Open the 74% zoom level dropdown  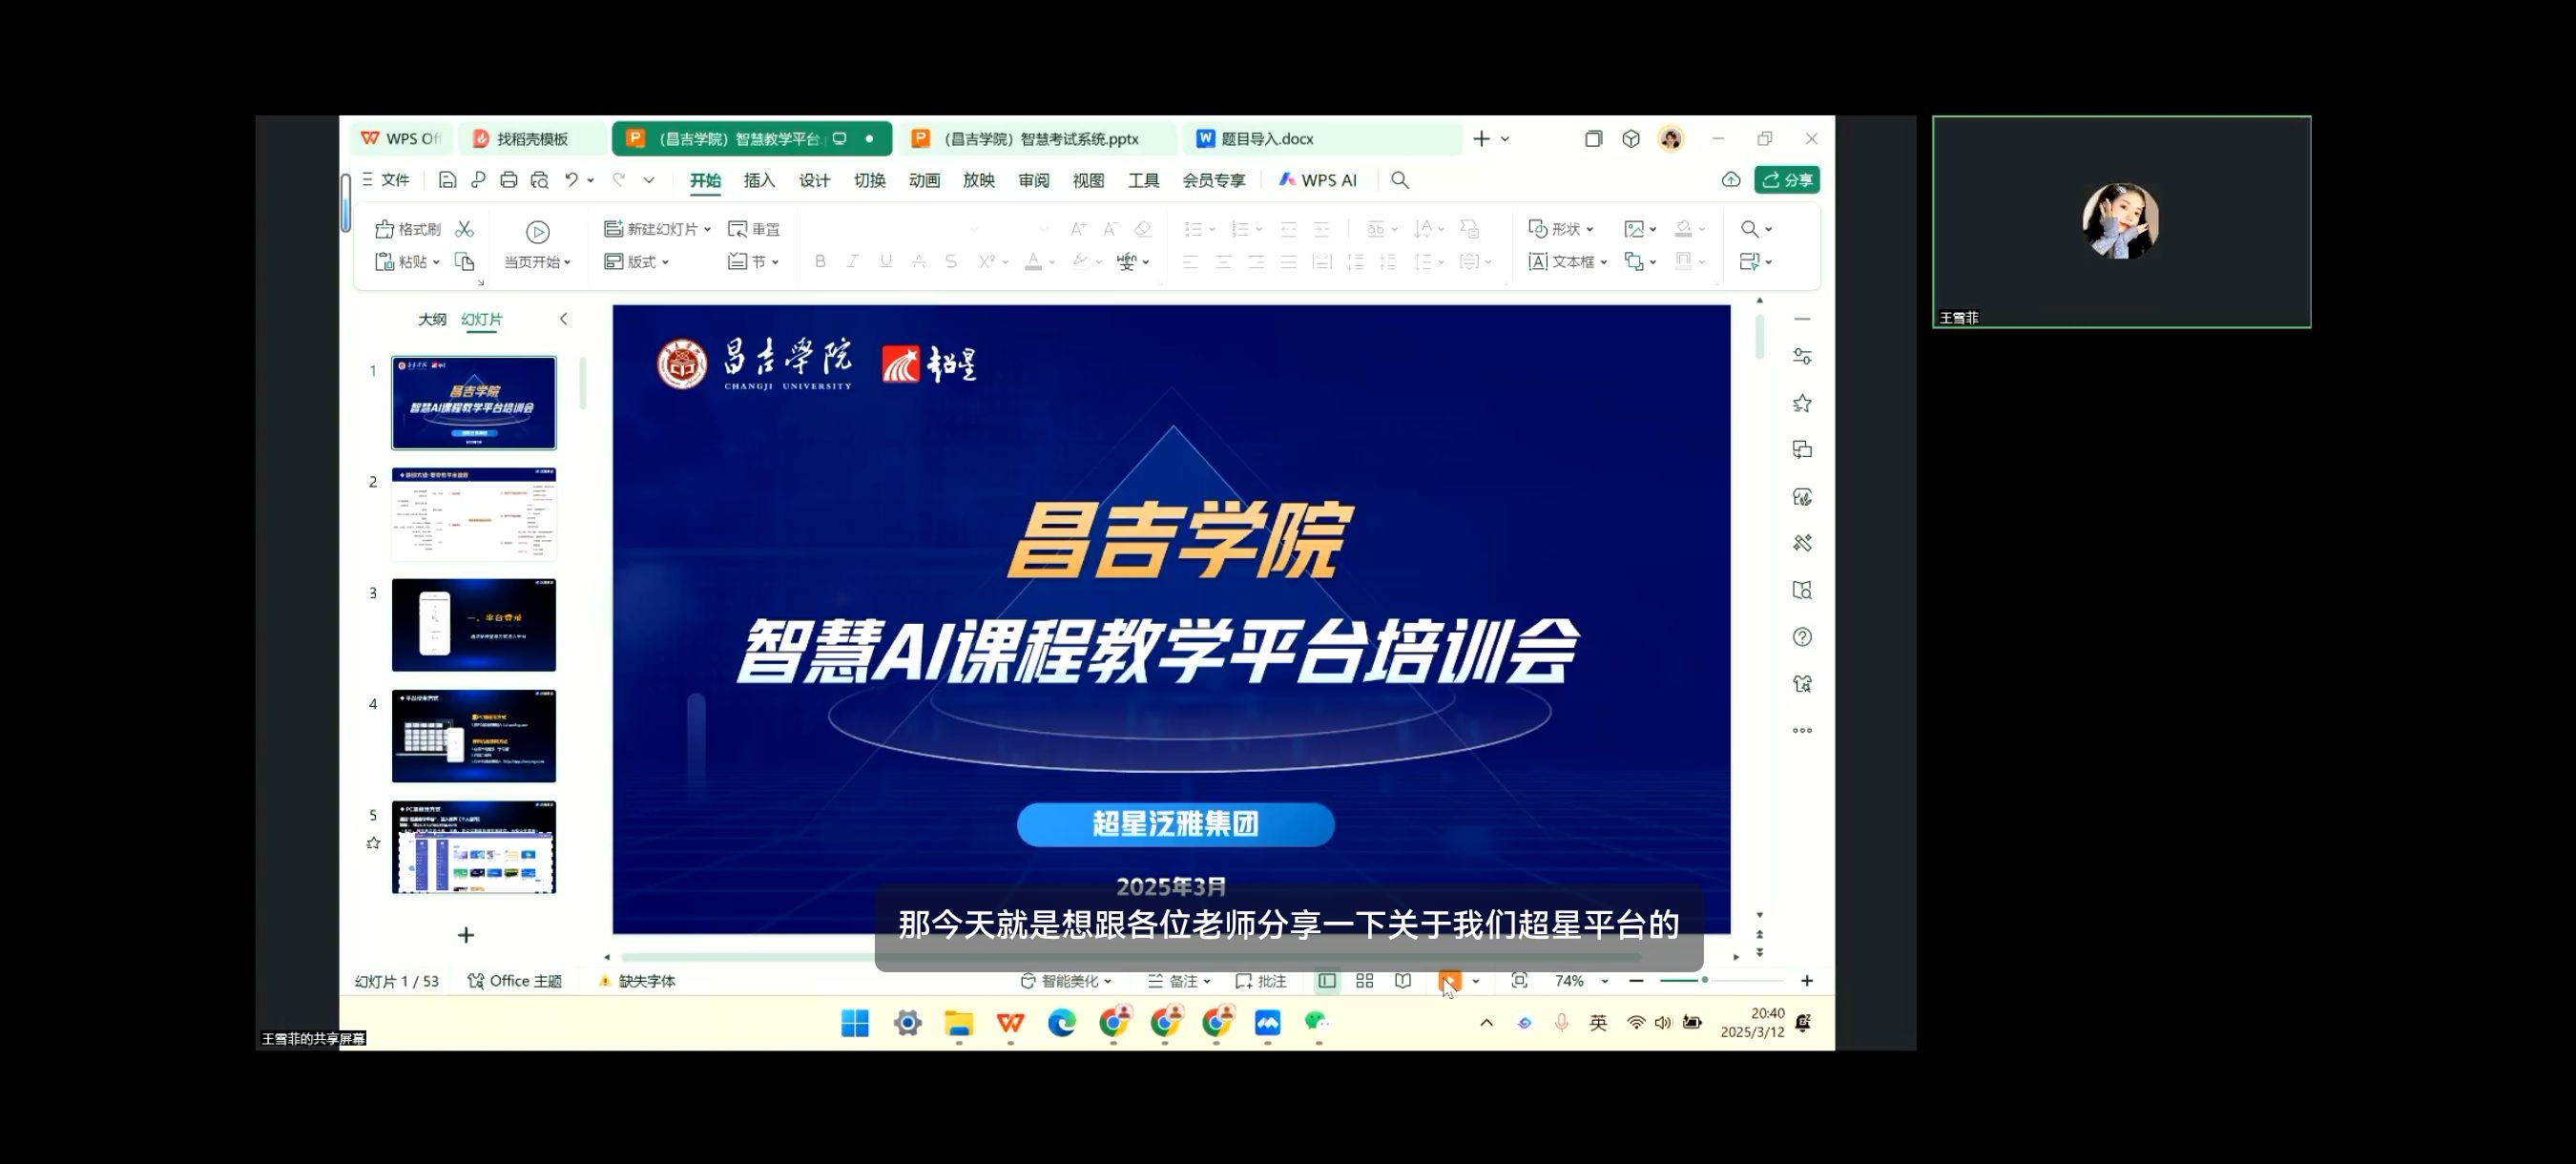[1604, 981]
